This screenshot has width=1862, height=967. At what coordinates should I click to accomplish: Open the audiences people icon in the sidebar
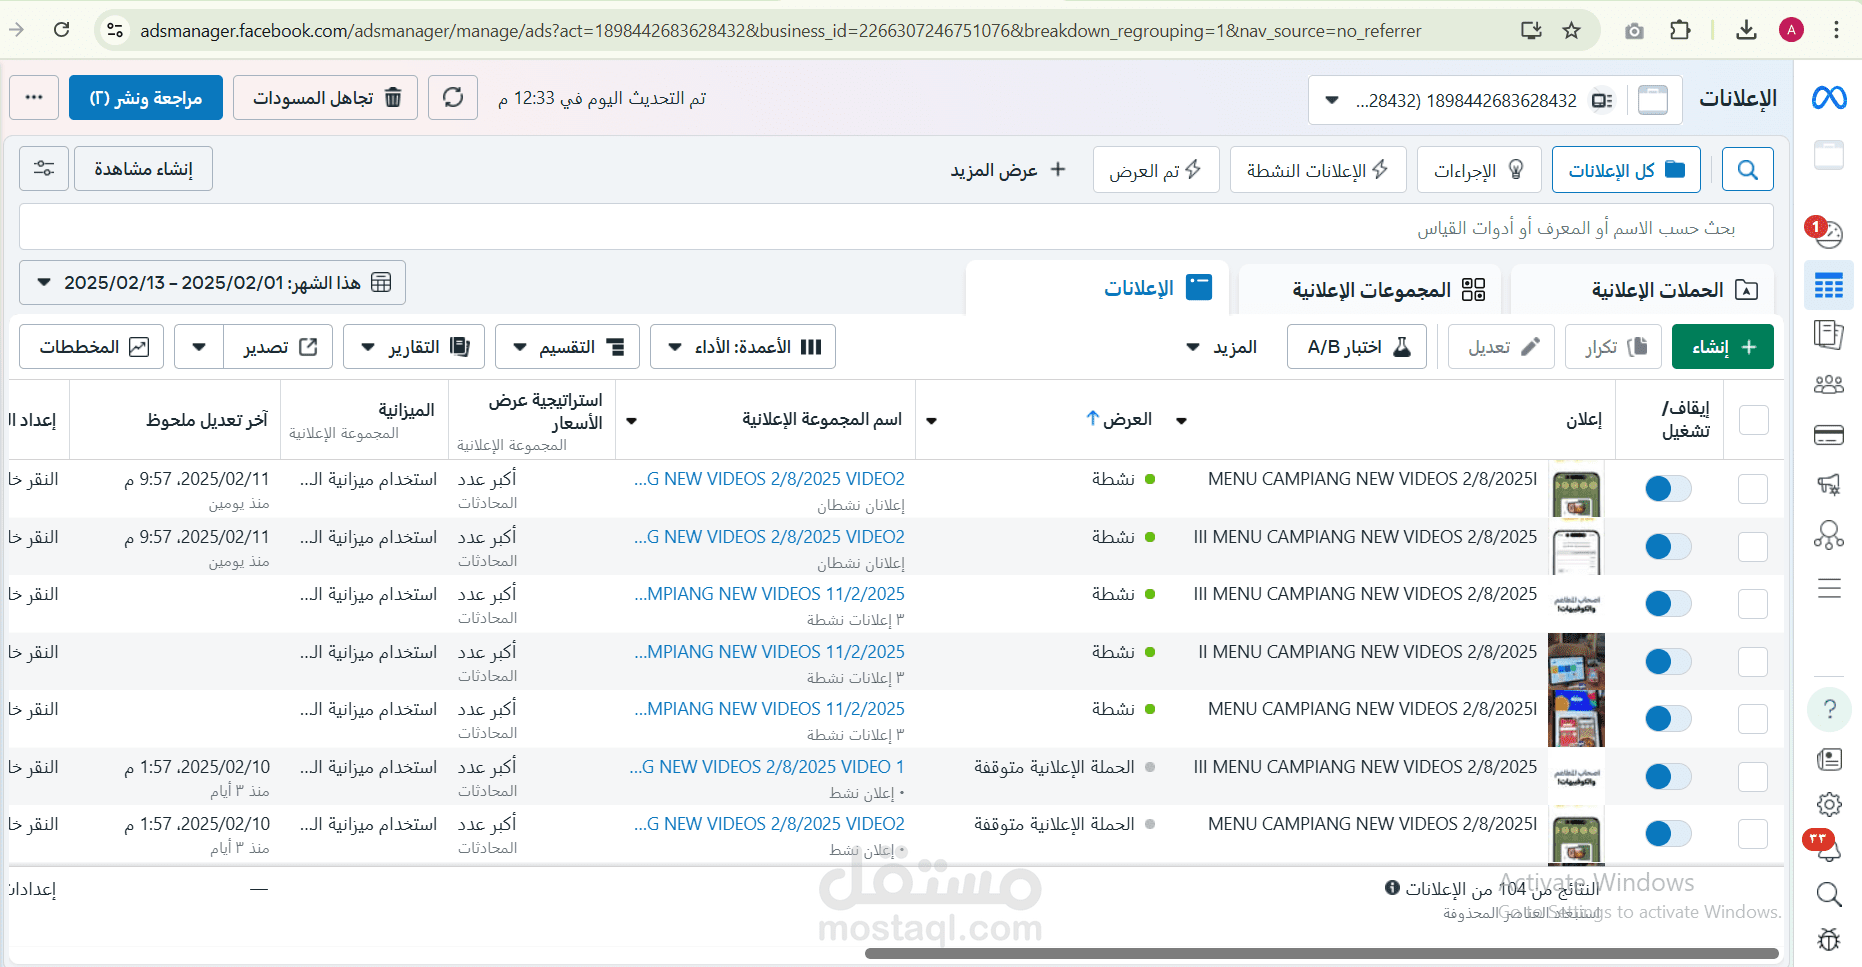pos(1828,384)
